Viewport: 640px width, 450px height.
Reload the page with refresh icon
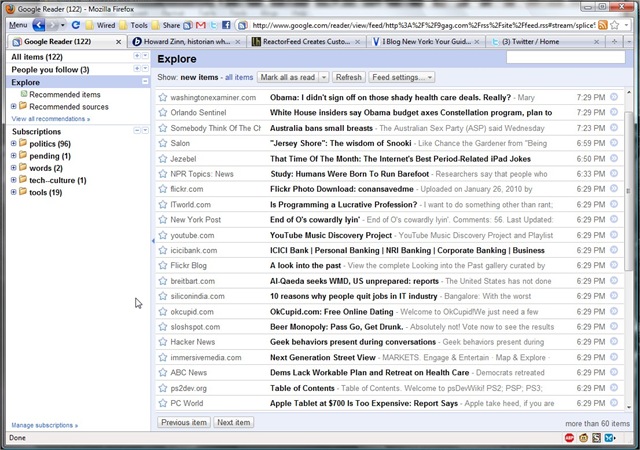click(76, 25)
